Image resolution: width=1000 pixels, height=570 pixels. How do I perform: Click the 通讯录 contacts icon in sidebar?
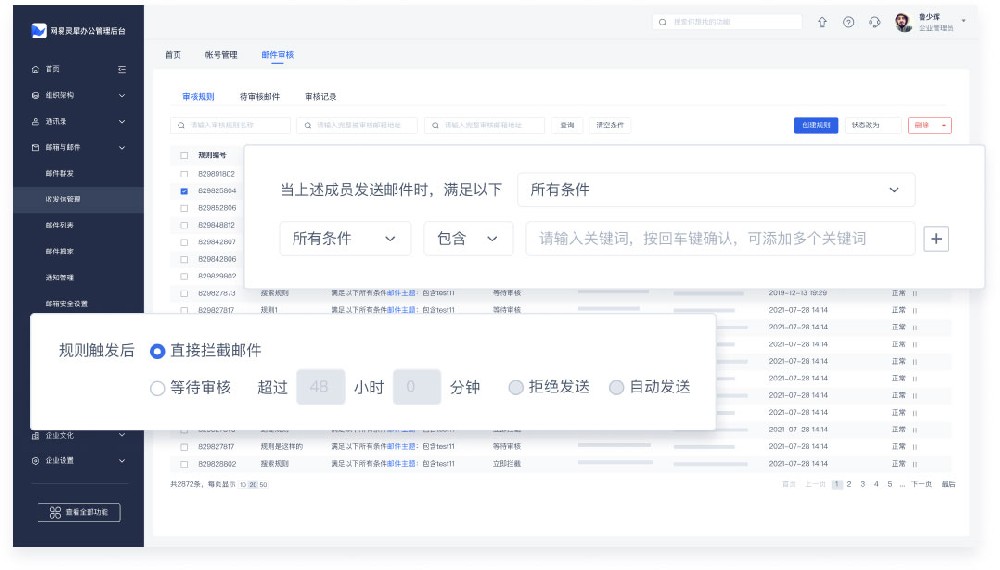tap(36, 121)
